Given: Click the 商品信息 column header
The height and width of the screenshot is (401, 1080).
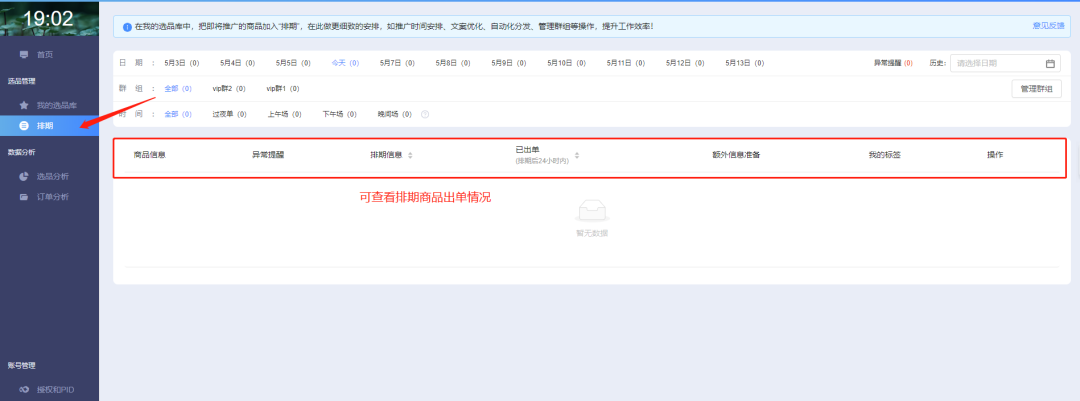Looking at the screenshot, I should (149, 155).
